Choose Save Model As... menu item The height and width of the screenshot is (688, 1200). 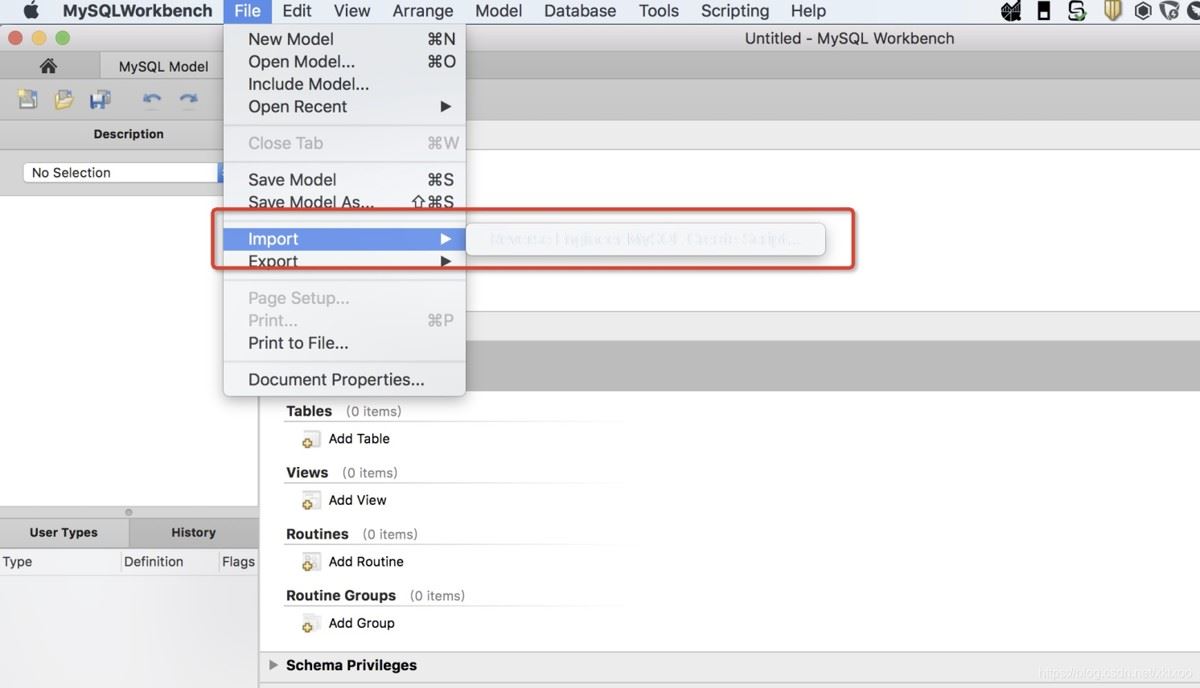pyautogui.click(x=344, y=202)
